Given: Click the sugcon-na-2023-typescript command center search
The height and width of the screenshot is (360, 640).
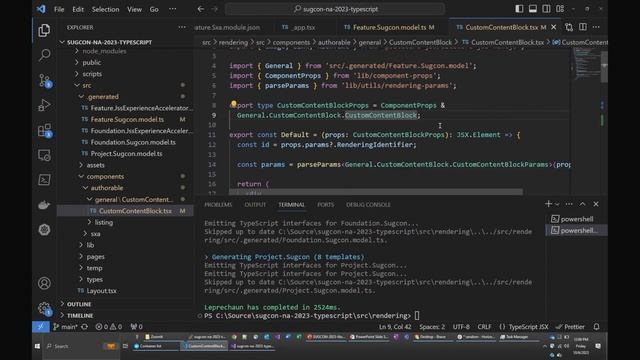Looking at the screenshot, I should tap(335, 9).
